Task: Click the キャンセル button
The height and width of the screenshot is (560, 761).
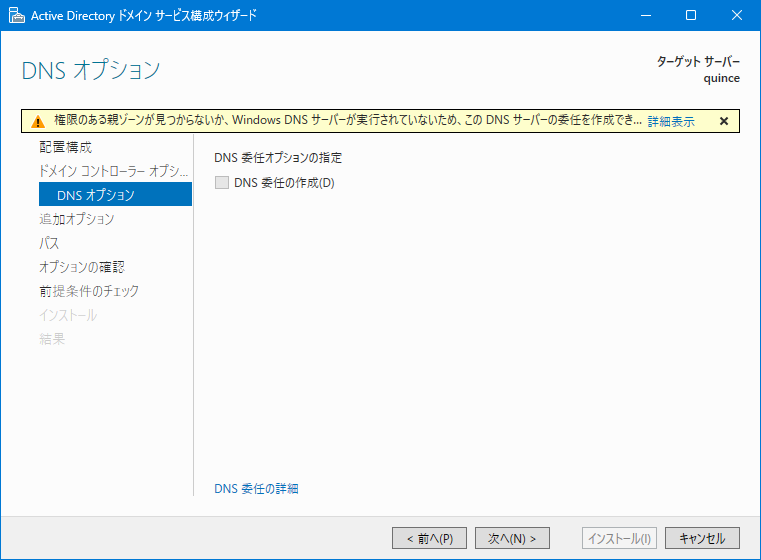Action: point(702,538)
